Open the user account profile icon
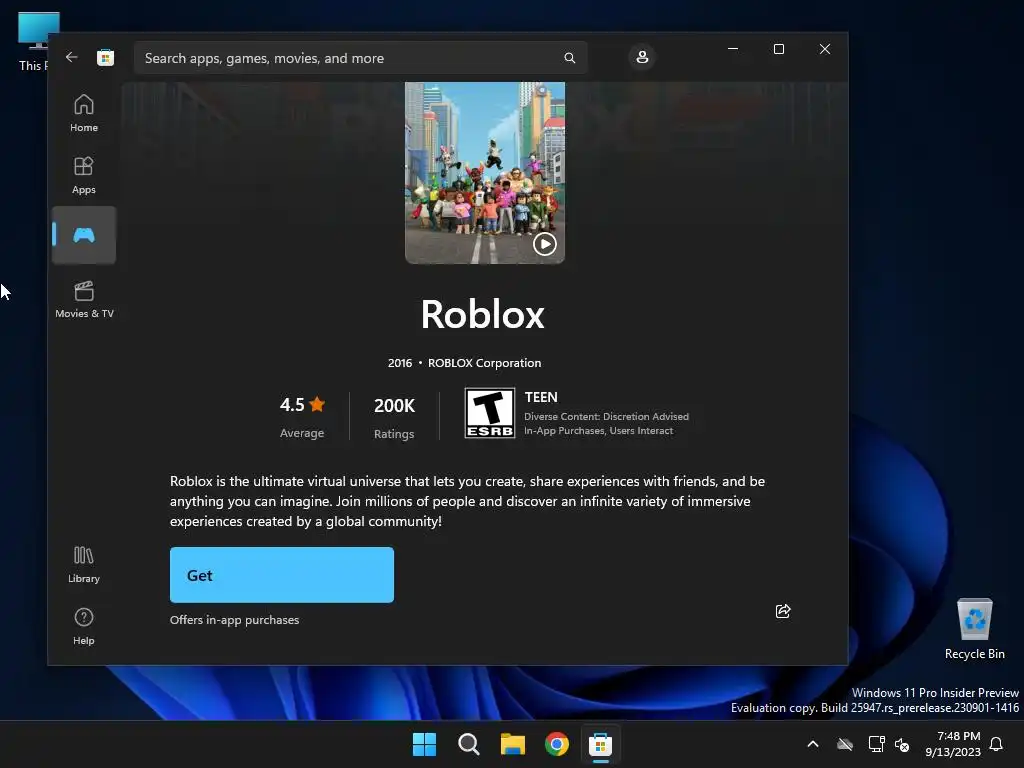The width and height of the screenshot is (1024, 768). coord(642,57)
